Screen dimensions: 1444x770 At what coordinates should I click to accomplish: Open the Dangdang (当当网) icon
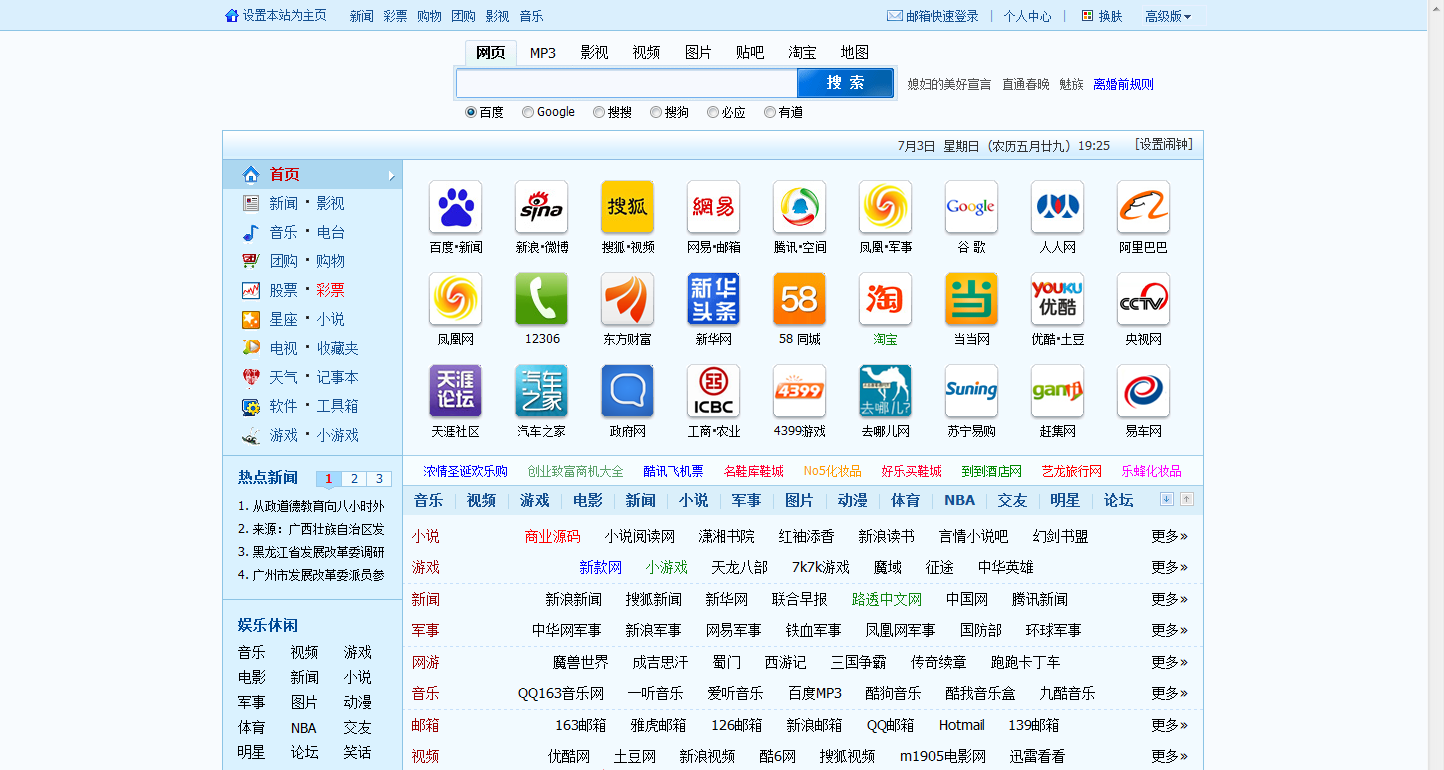coord(971,299)
